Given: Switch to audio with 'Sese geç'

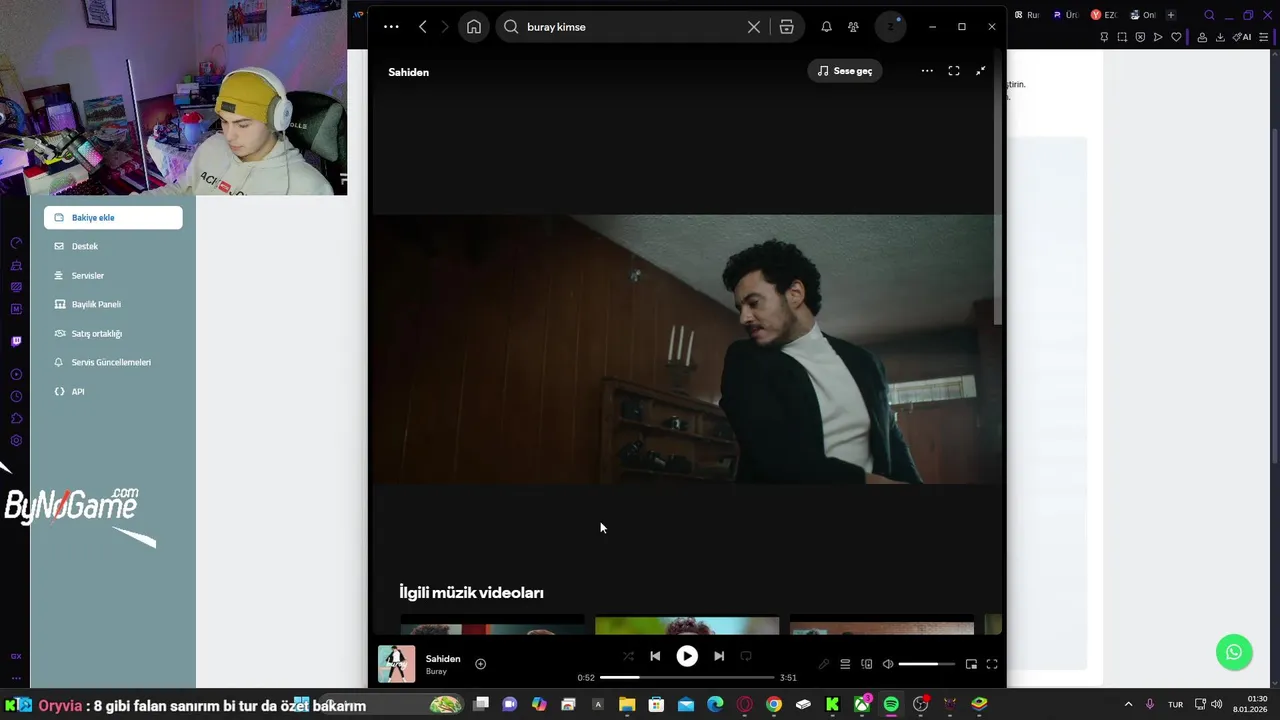Looking at the screenshot, I should 845,71.
